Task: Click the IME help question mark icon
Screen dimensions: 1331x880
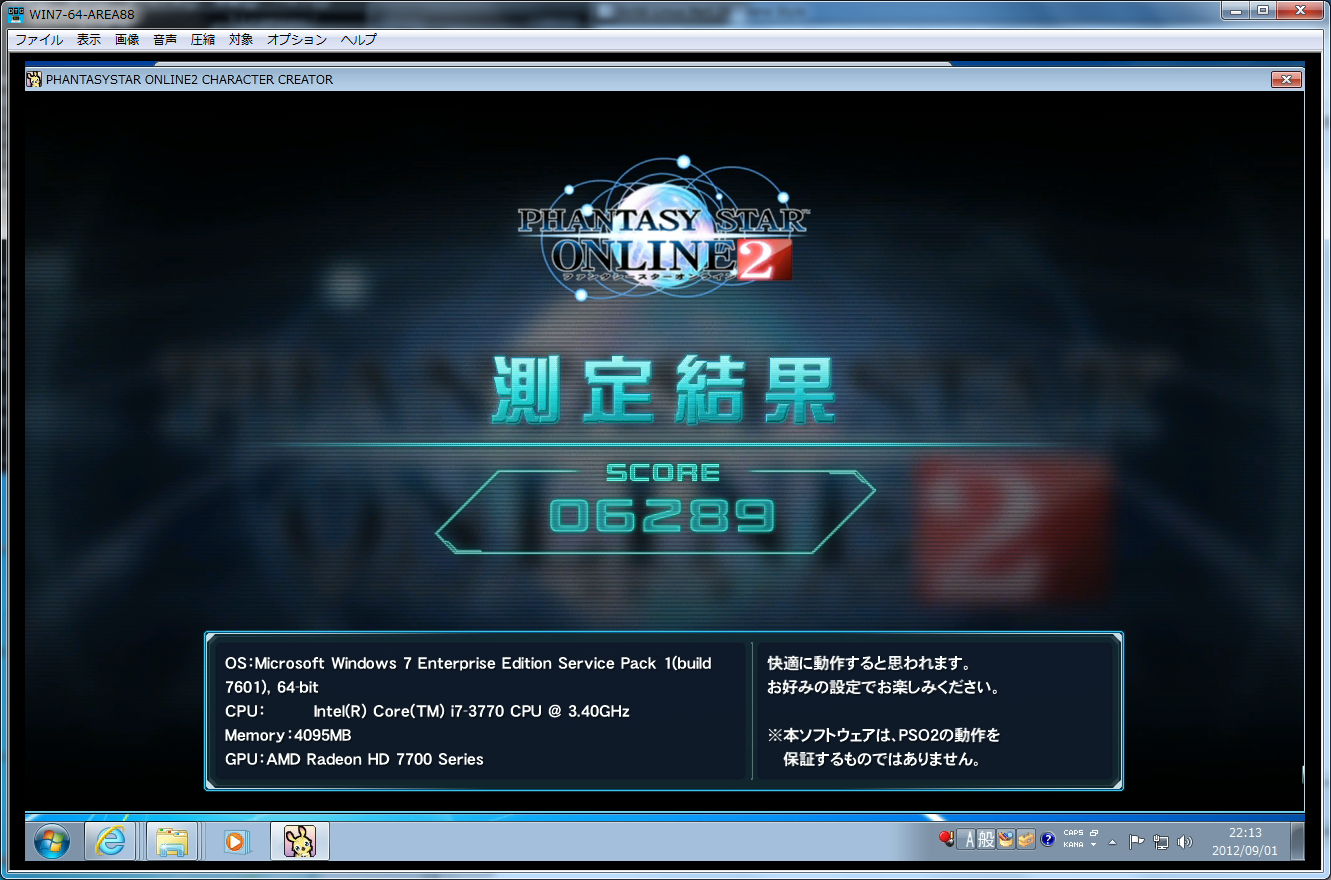Action: (x=1047, y=840)
